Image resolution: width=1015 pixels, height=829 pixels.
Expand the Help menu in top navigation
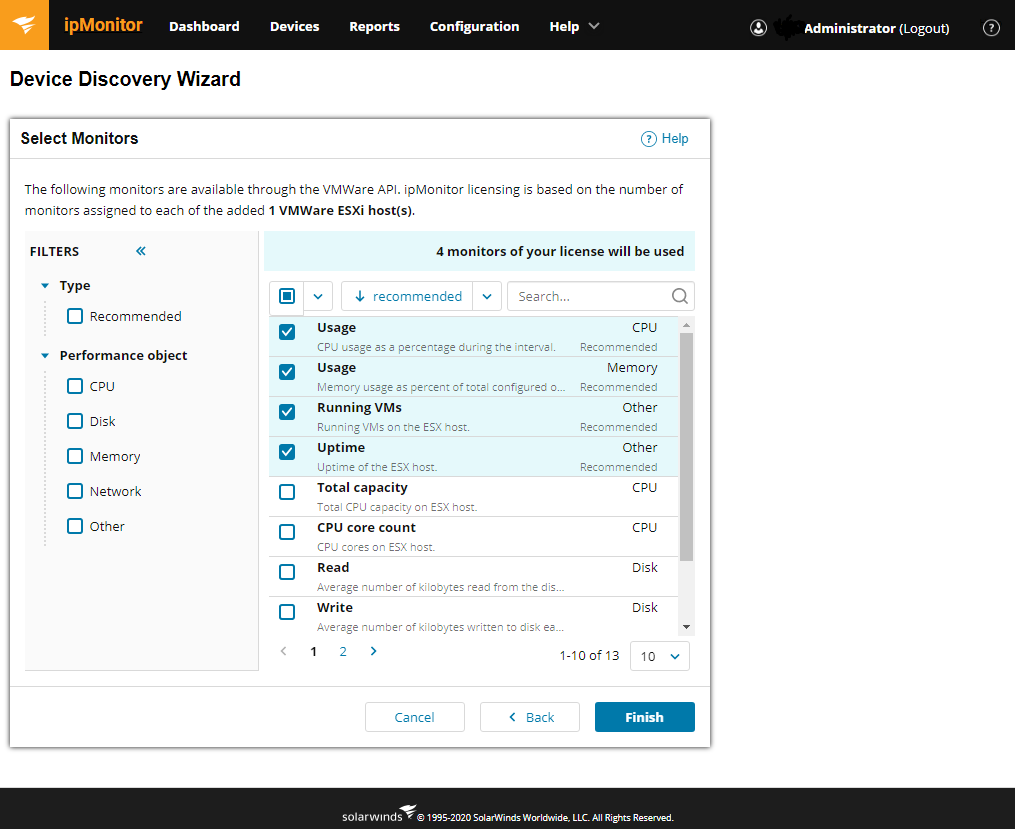click(x=574, y=27)
